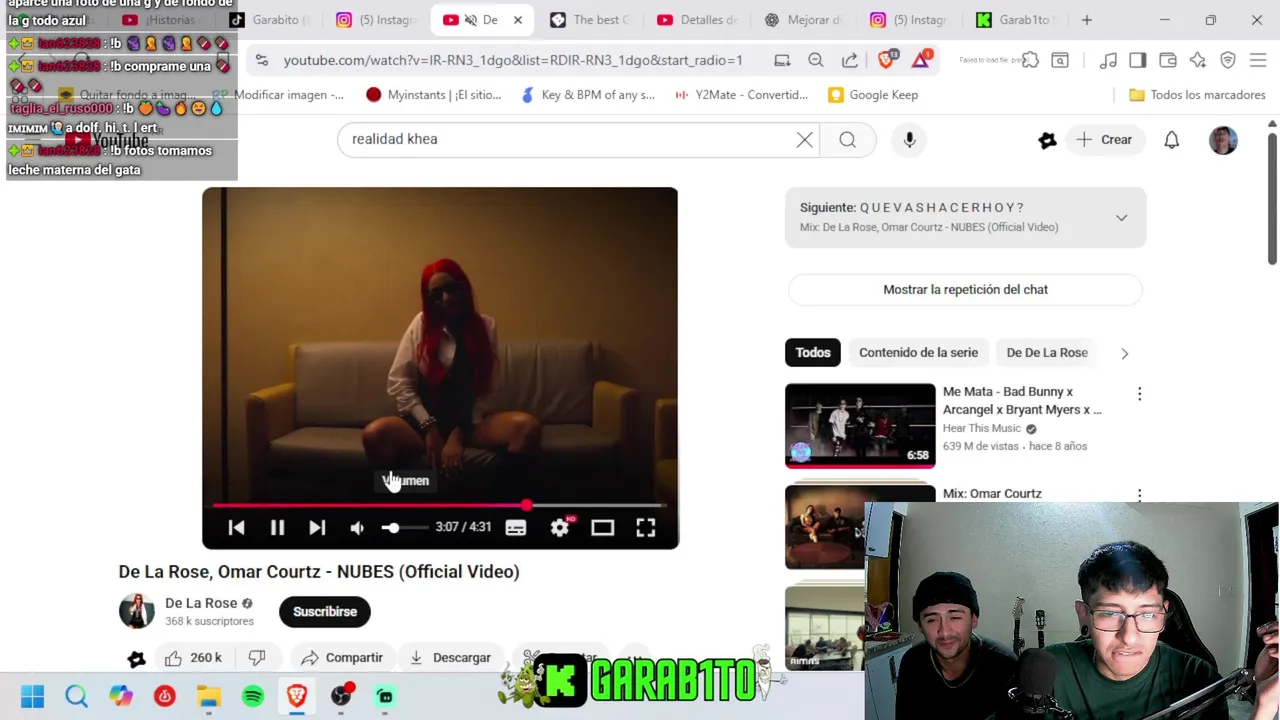Expand the Siguiente playlist panel chevron

pyautogui.click(x=1121, y=217)
